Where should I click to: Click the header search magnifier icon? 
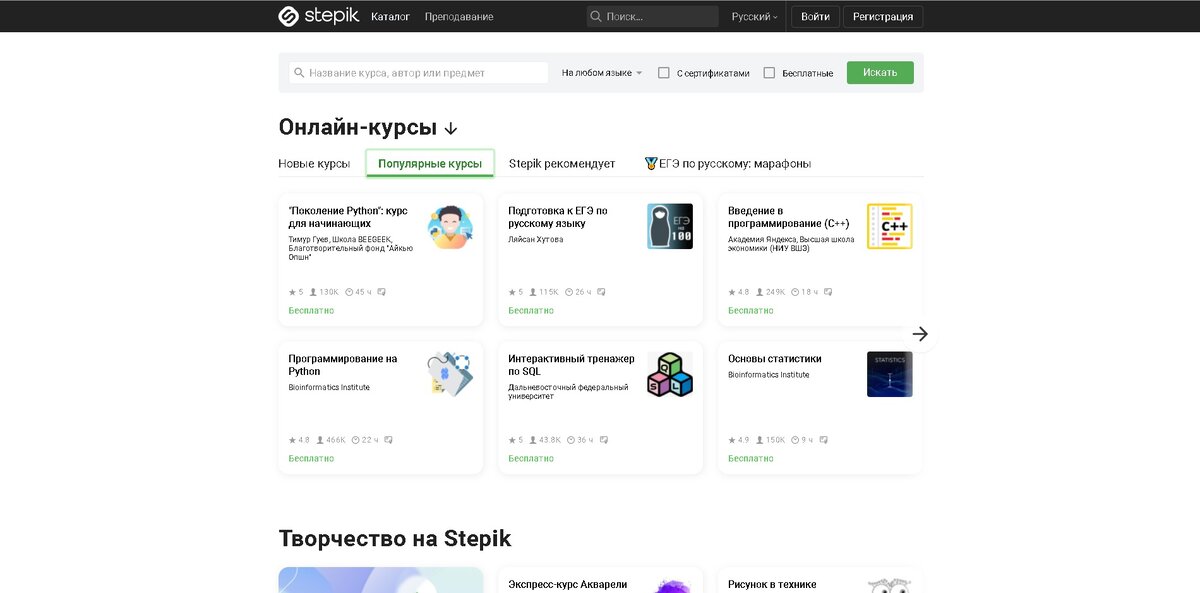coord(596,17)
